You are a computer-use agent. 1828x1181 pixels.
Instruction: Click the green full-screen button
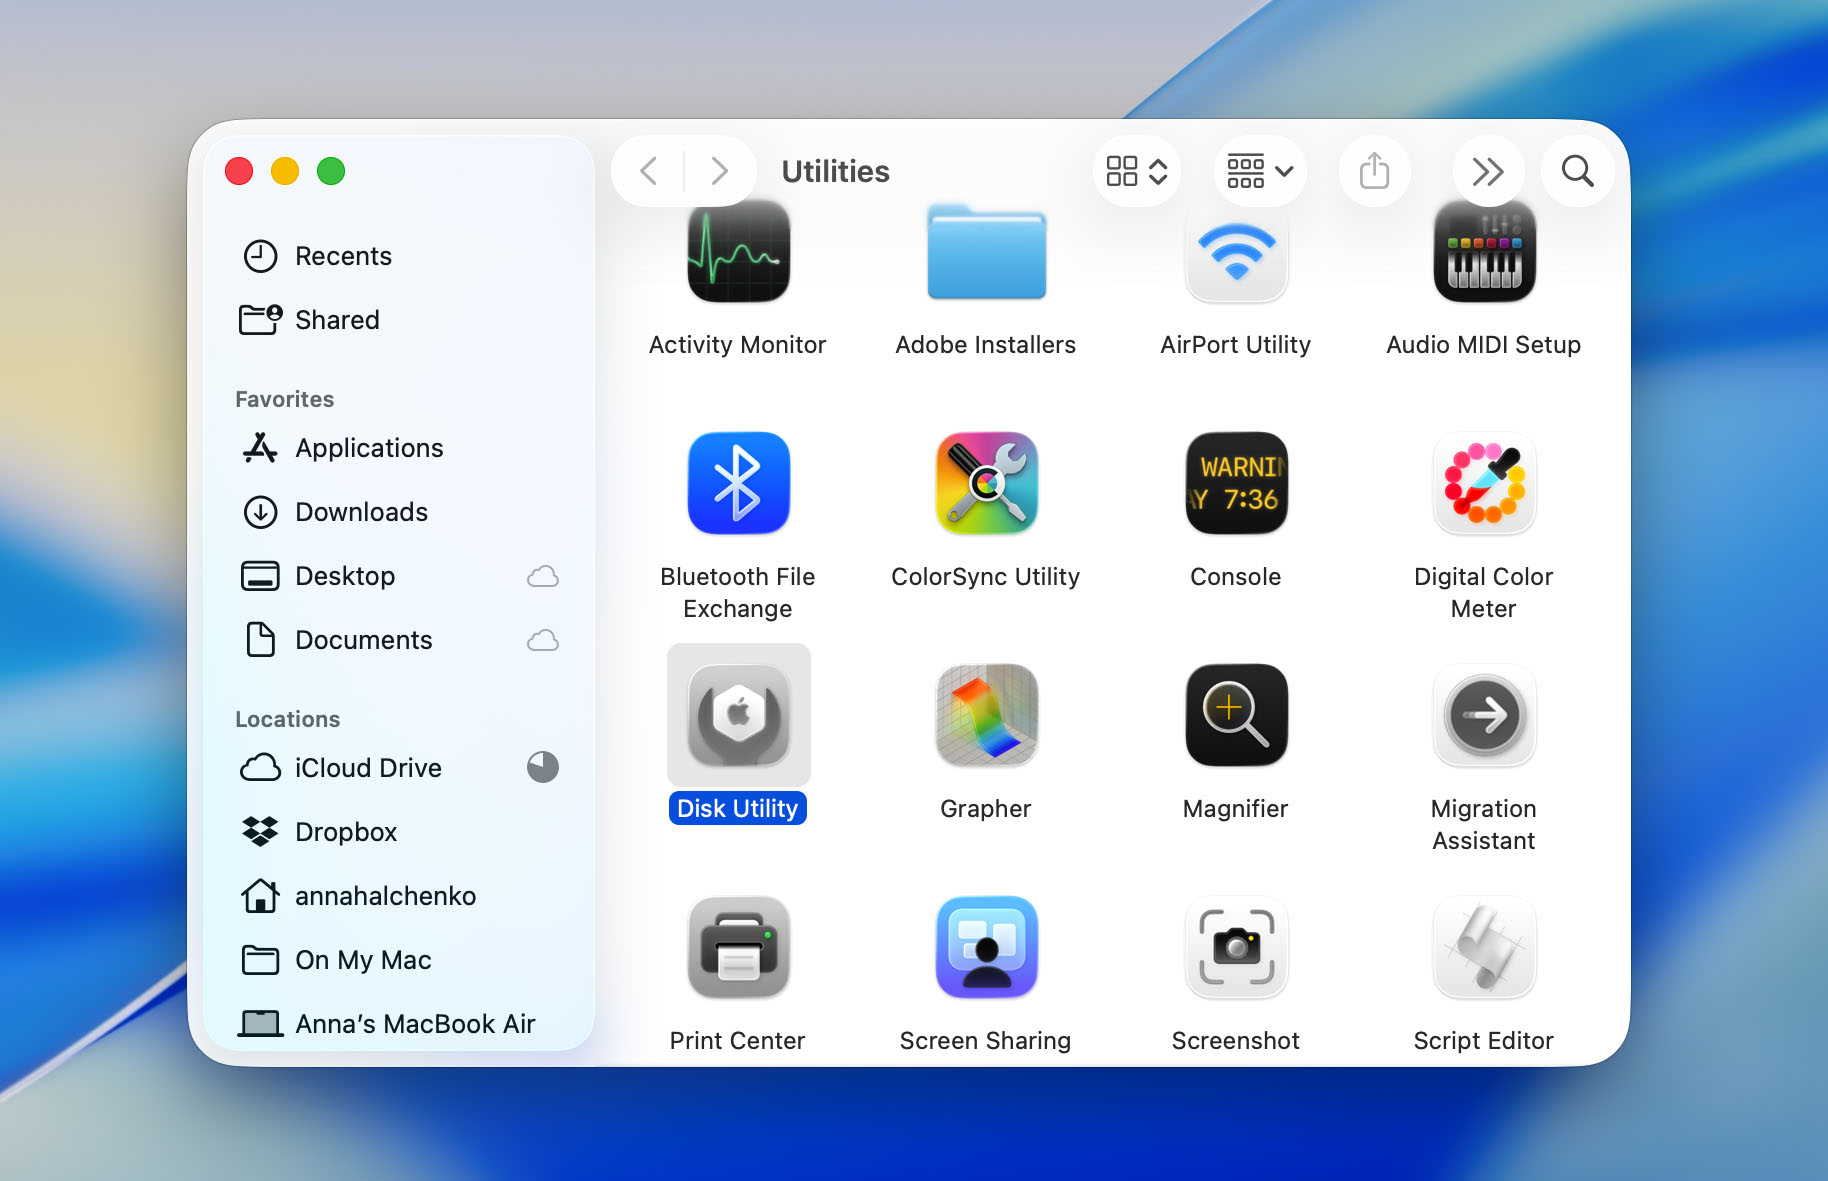(331, 171)
